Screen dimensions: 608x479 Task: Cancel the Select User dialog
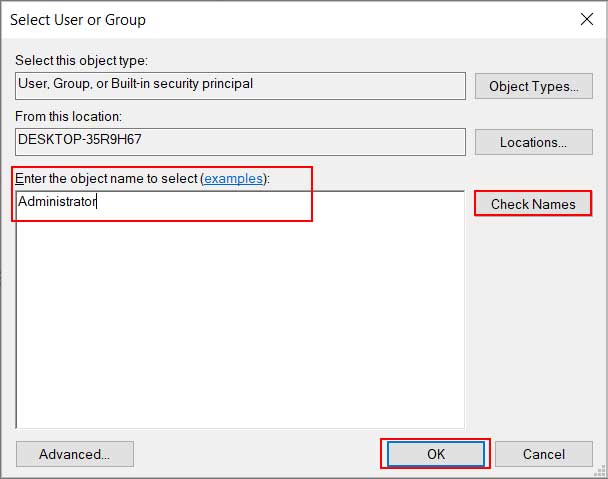[543, 454]
